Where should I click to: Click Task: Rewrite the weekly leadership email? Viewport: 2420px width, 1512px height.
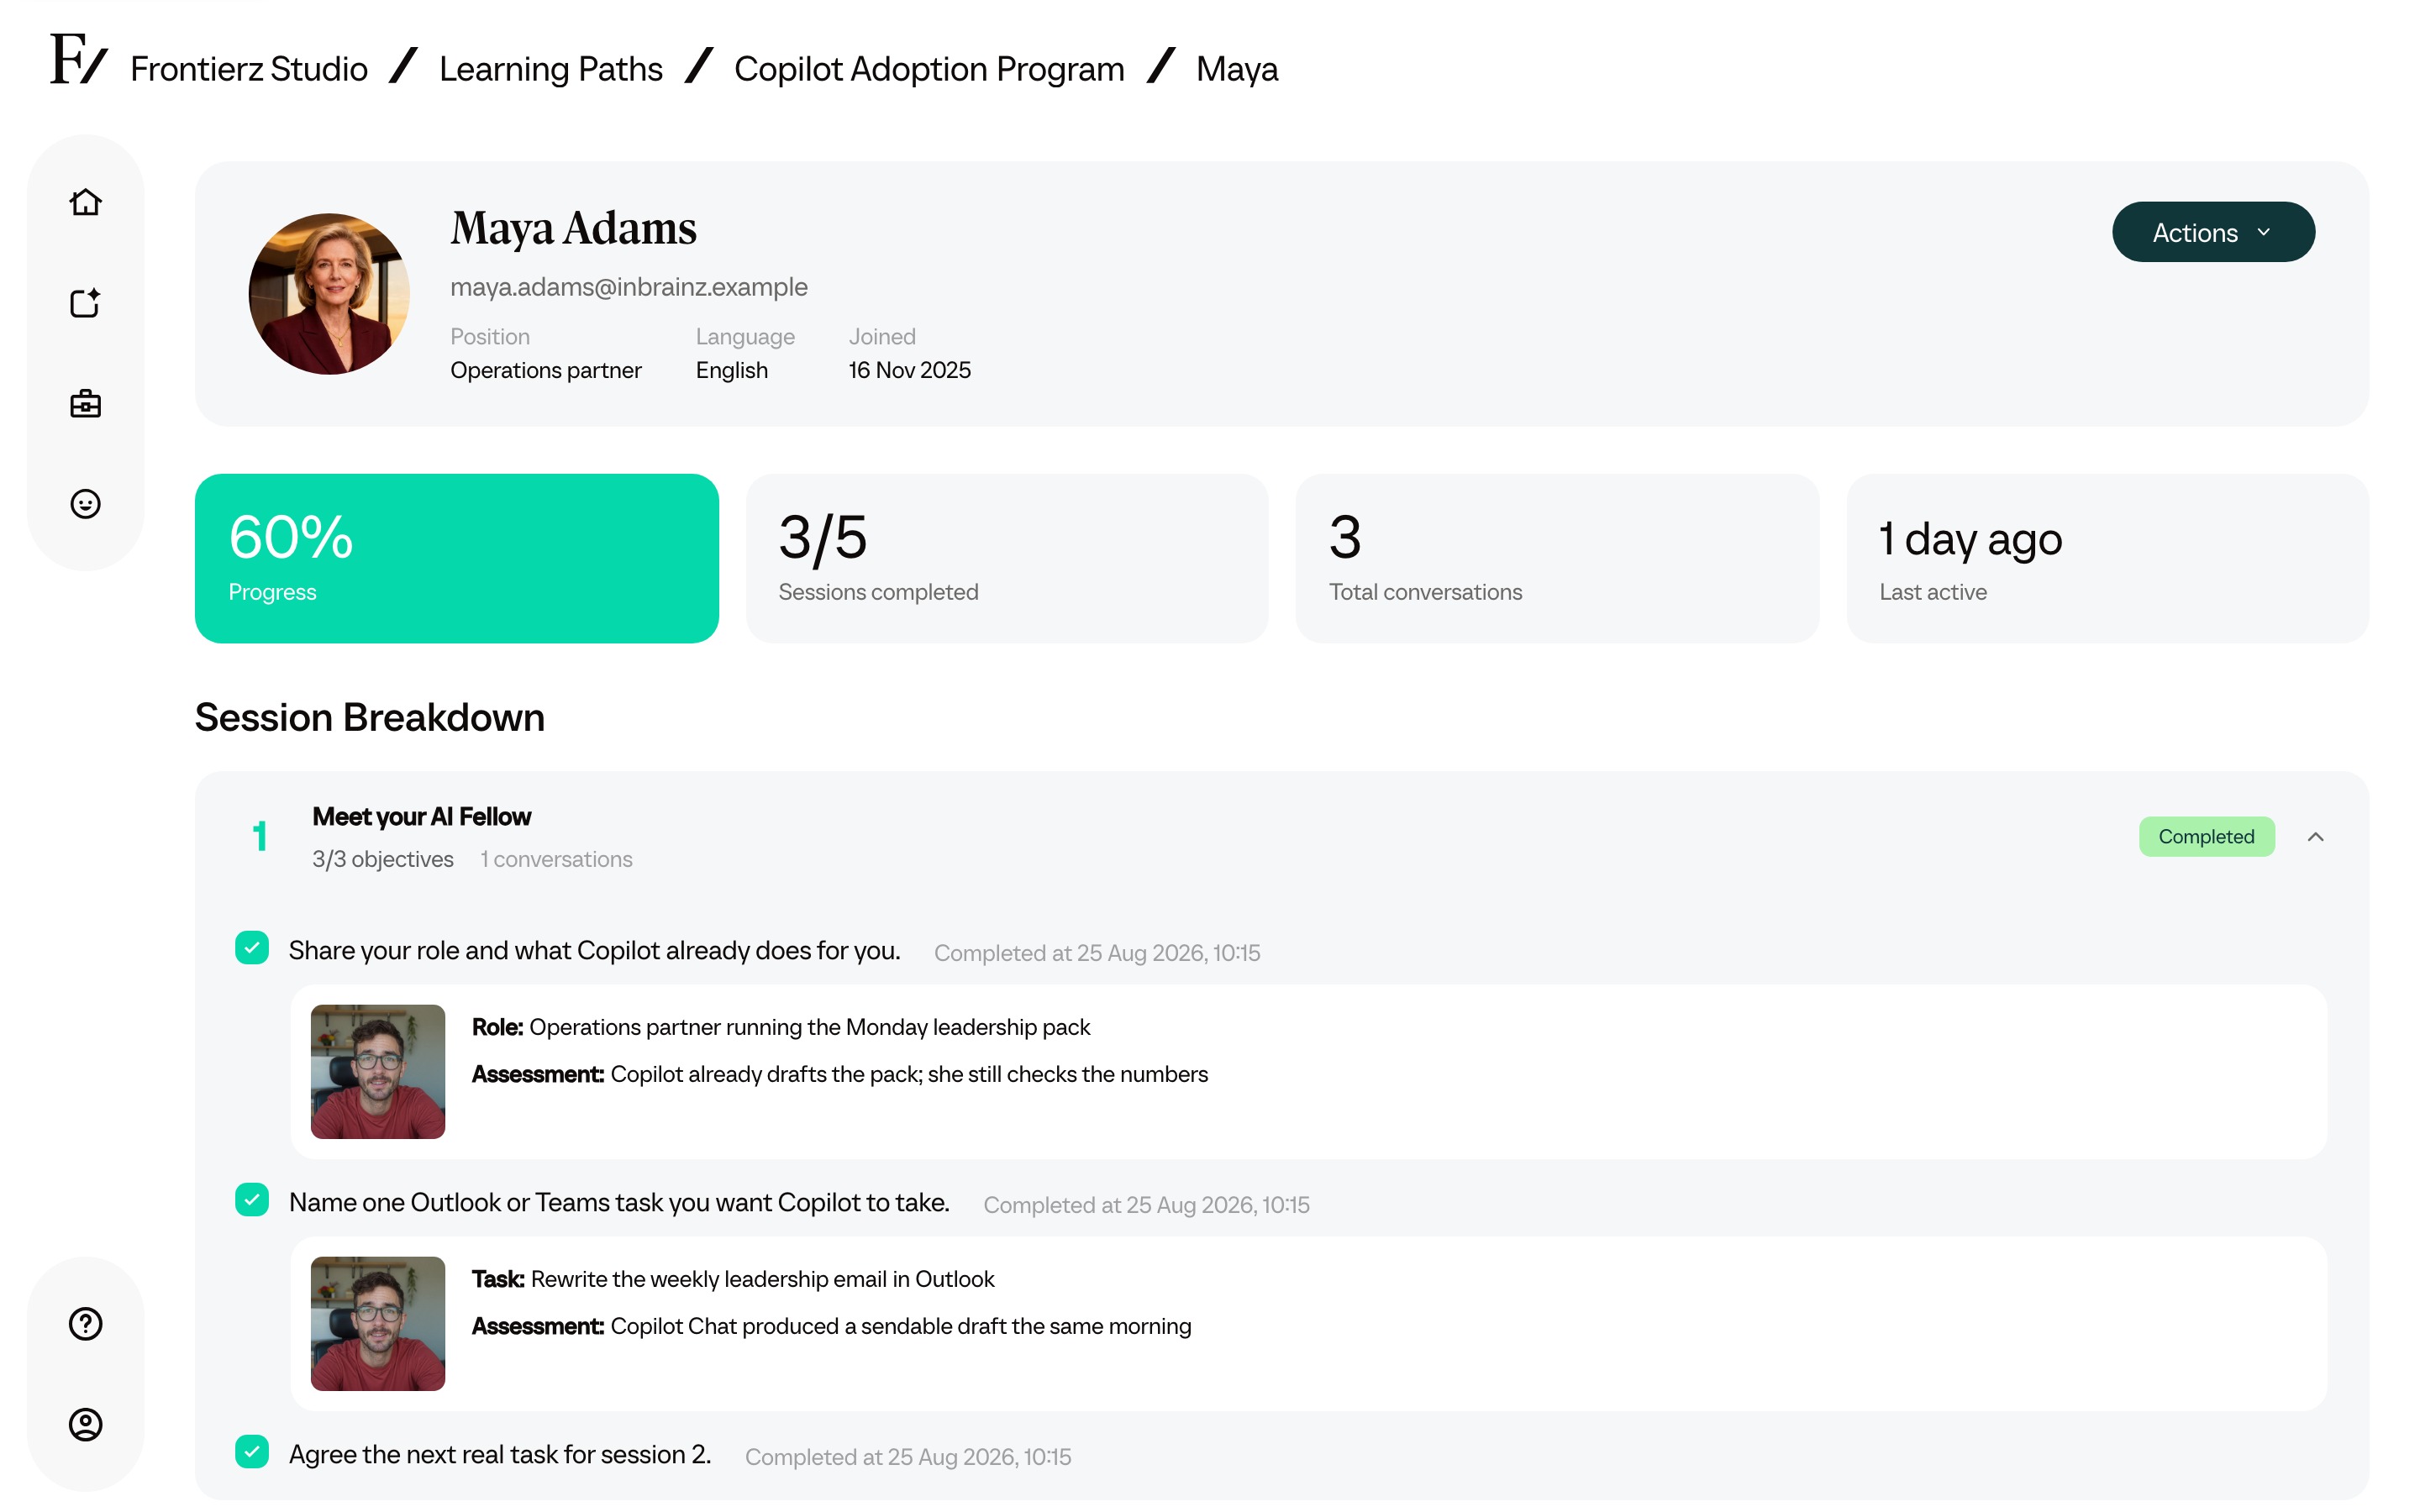pyautogui.click(x=733, y=1279)
